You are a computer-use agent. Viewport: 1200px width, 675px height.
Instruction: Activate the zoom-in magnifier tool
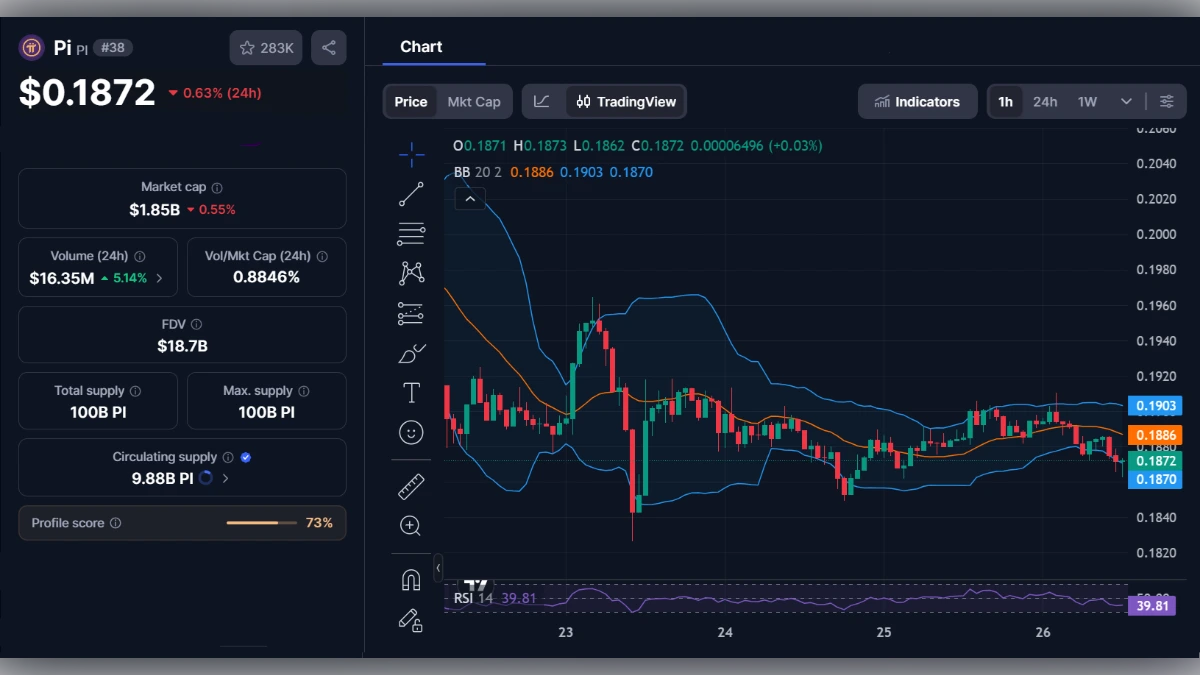411,525
